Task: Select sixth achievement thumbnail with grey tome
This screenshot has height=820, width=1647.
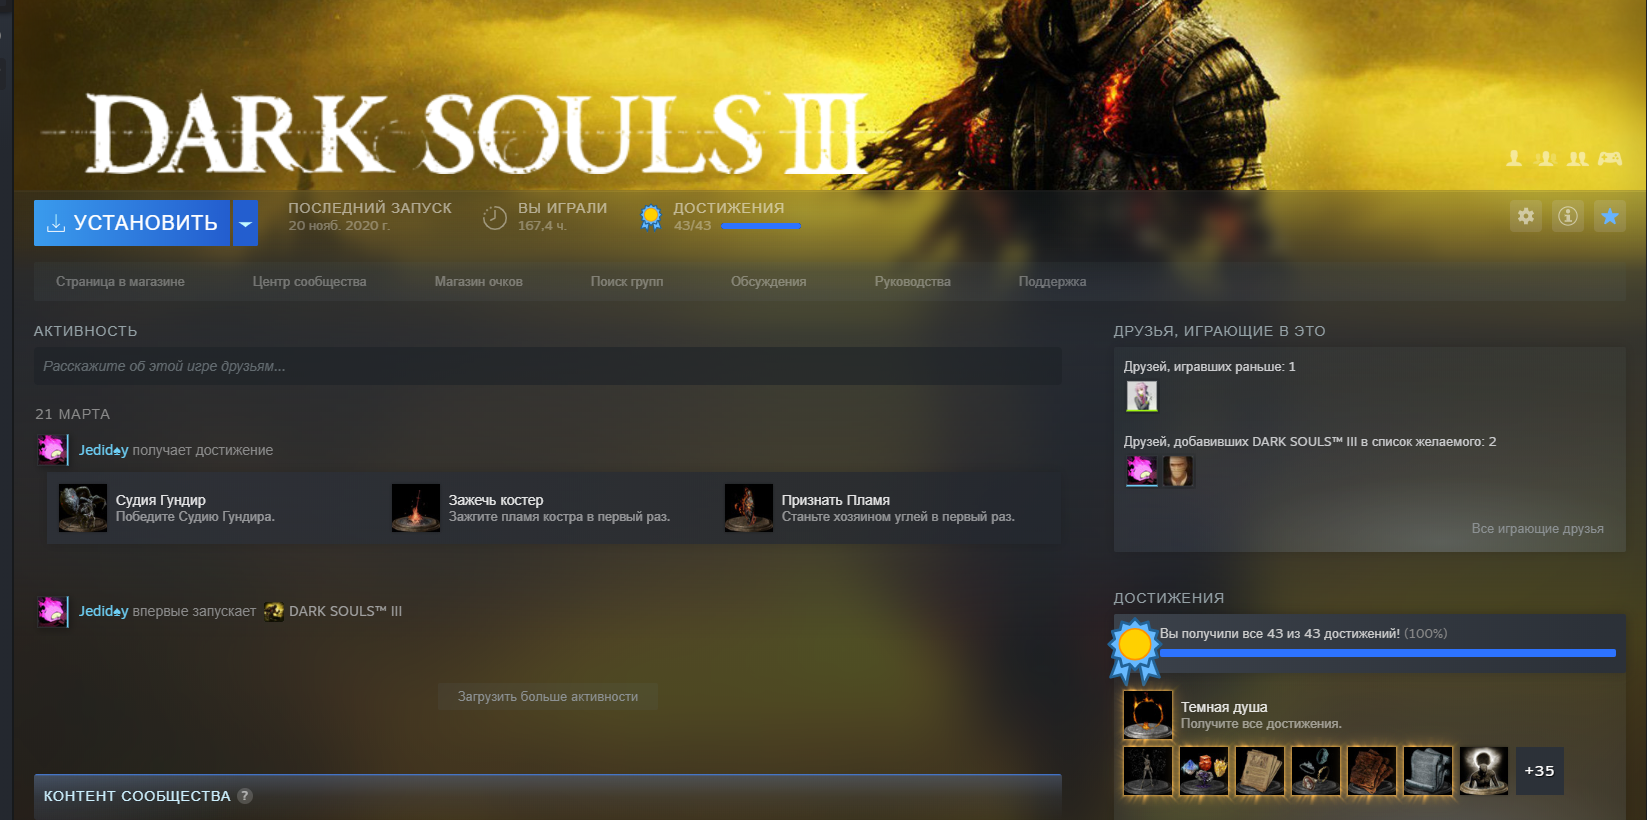Action: 1428,771
